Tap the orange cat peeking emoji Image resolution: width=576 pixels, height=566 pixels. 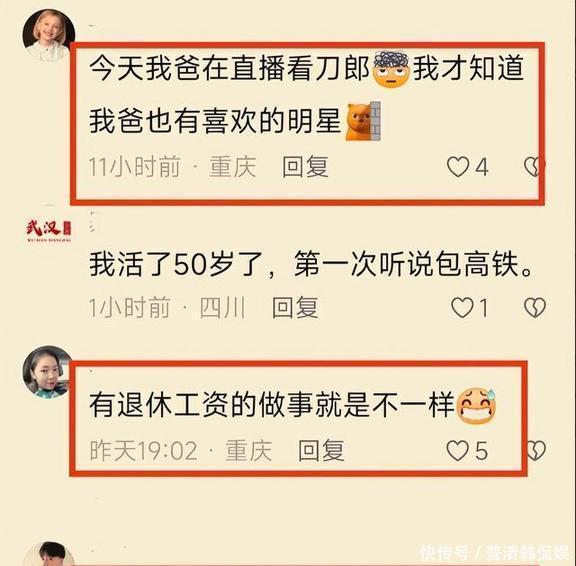pos(363,122)
